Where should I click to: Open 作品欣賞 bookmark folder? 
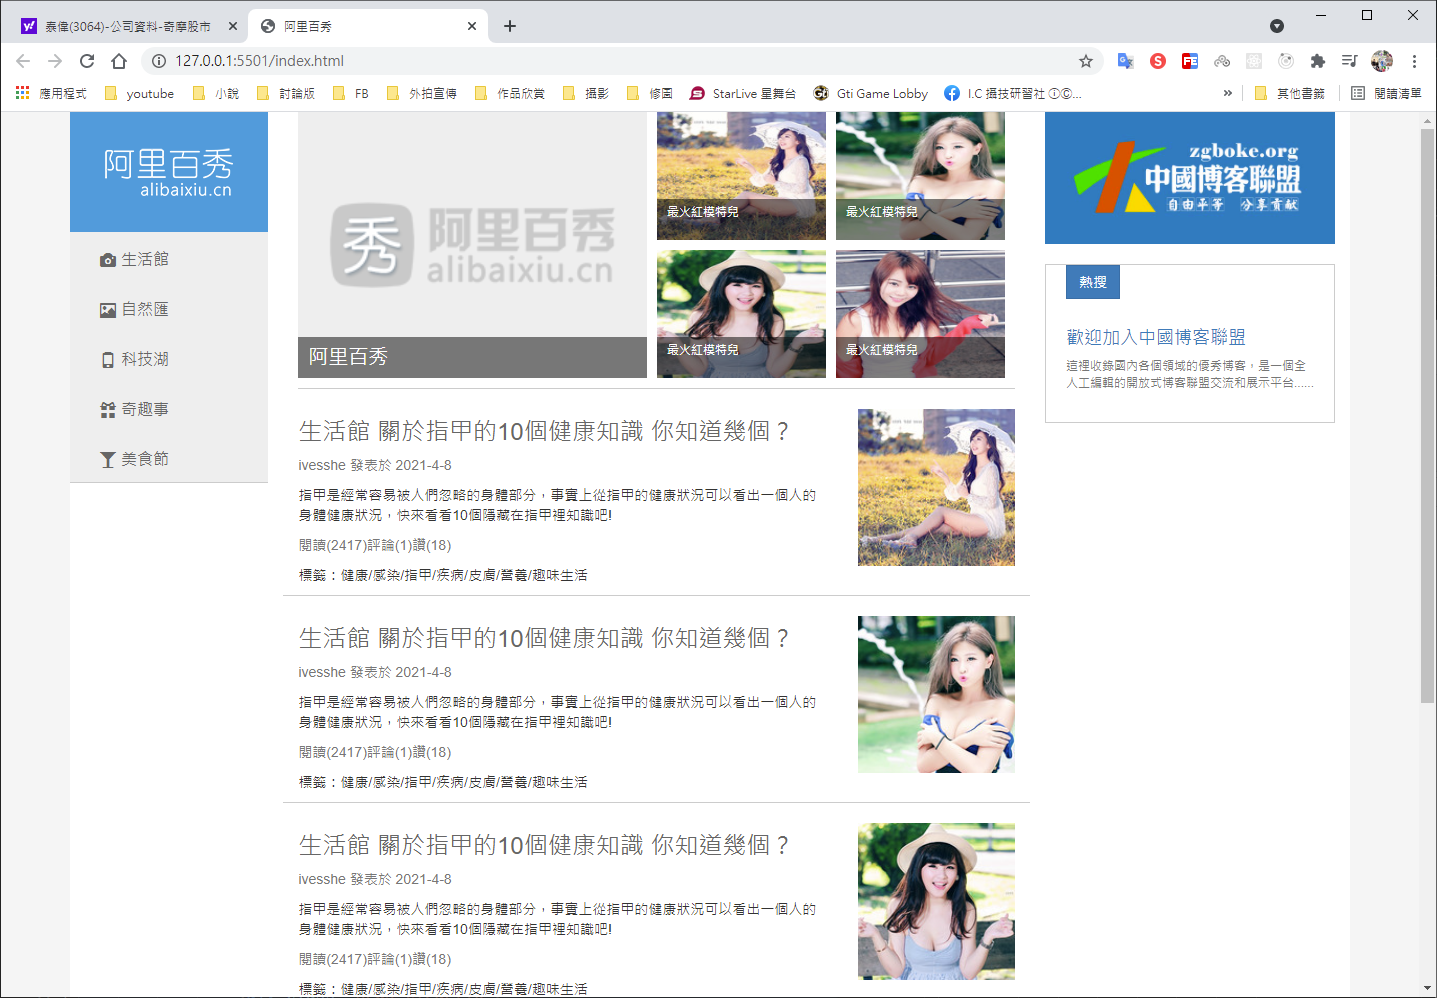pyautogui.click(x=510, y=93)
